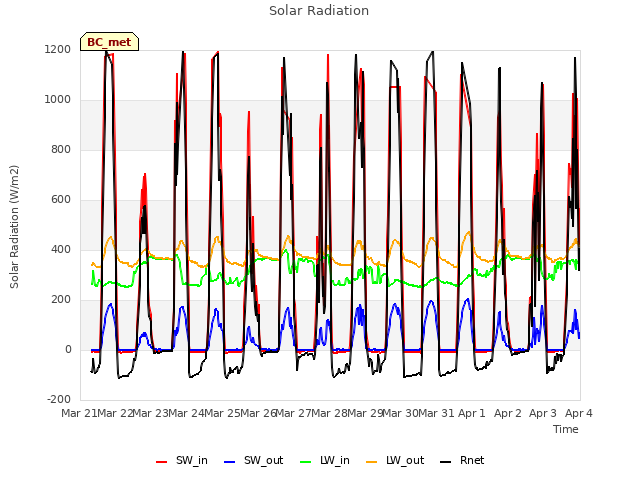Screen dimensions: 640x480
Task: Click the blue SW_out legend swatch
Action: click(x=230, y=462)
